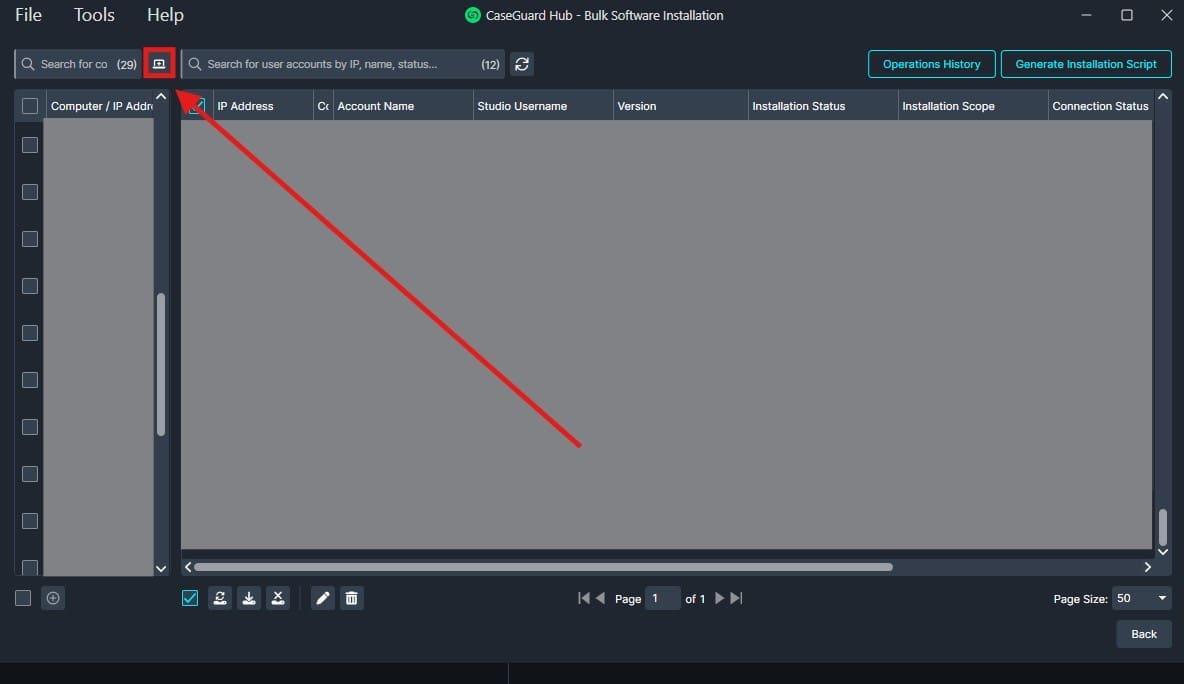
Task: Click the install/update icon in bottom toolbar
Action: point(220,598)
